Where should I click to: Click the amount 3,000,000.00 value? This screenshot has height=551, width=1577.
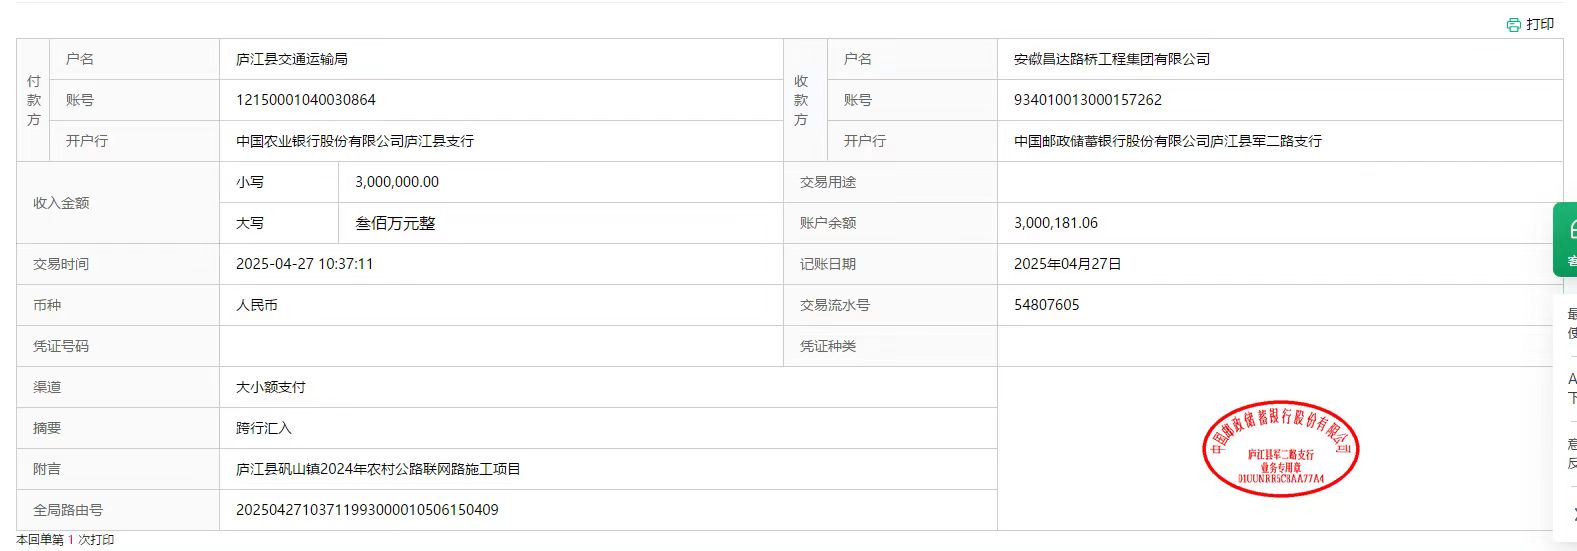click(396, 182)
